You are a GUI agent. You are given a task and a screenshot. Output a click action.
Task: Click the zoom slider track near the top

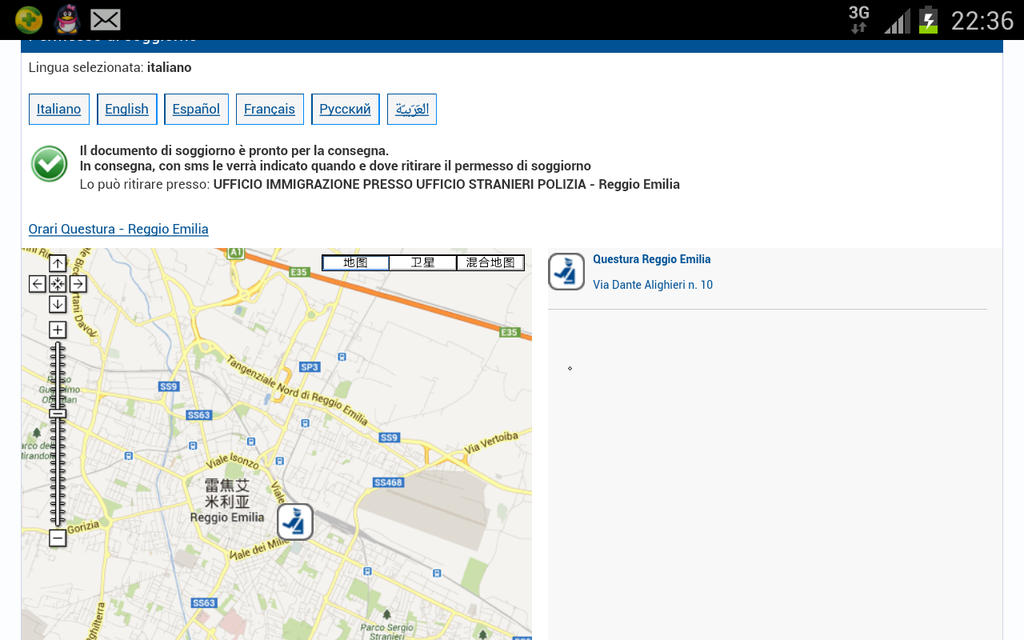57,353
